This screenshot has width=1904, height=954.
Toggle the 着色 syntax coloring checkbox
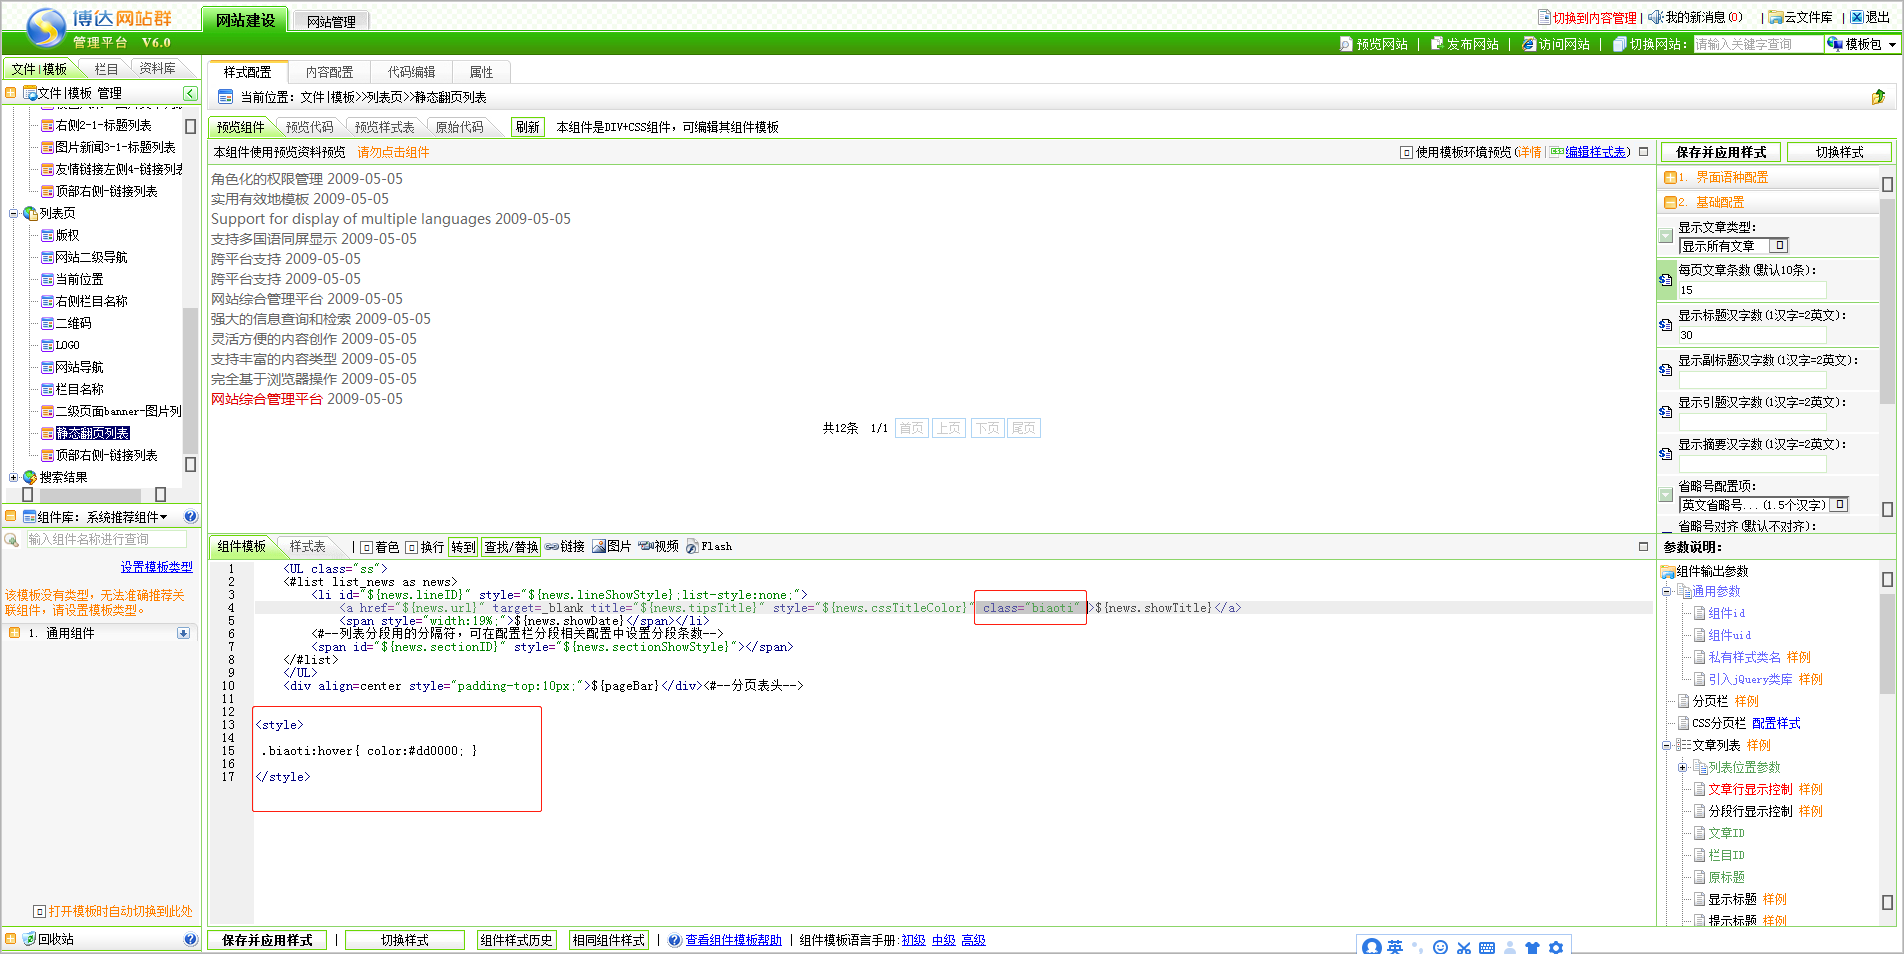point(367,547)
